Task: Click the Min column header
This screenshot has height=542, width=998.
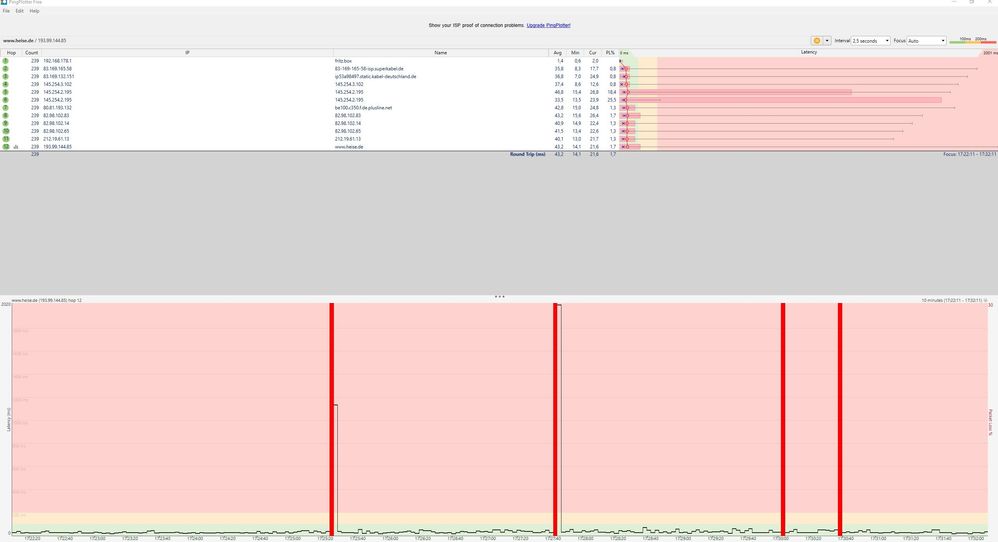Action: tap(575, 53)
